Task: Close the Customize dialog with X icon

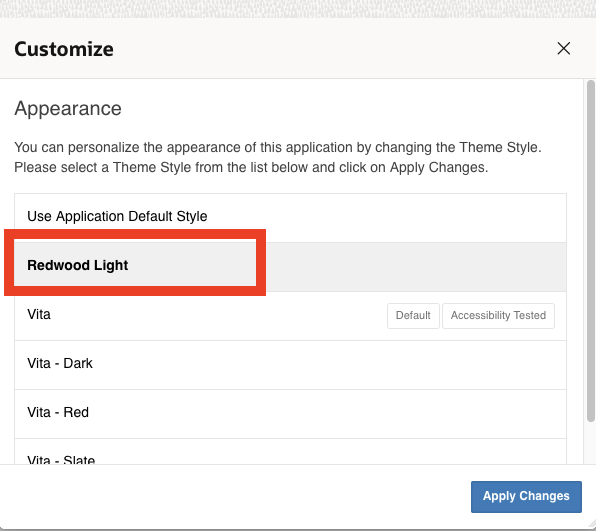Action: click(563, 49)
